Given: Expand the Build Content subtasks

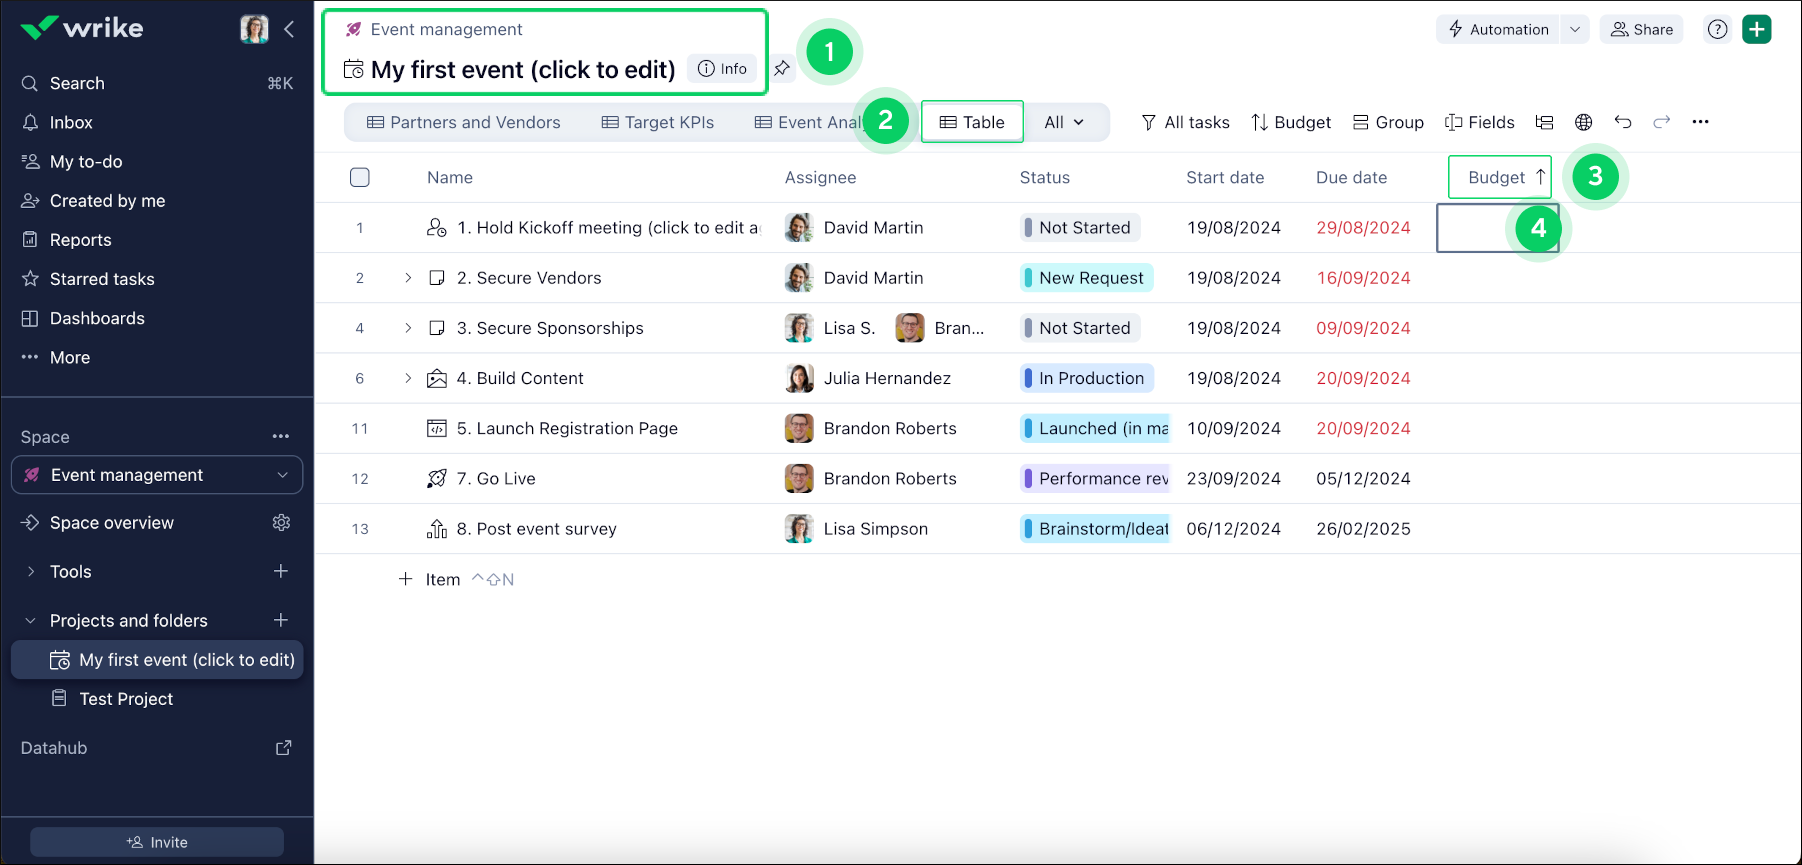Looking at the screenshot, I should pyautogui.click(x=408, y=378).
